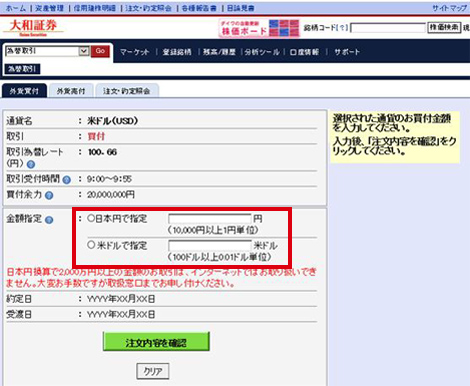Open the 株価ボード banner

pos(259,28)
